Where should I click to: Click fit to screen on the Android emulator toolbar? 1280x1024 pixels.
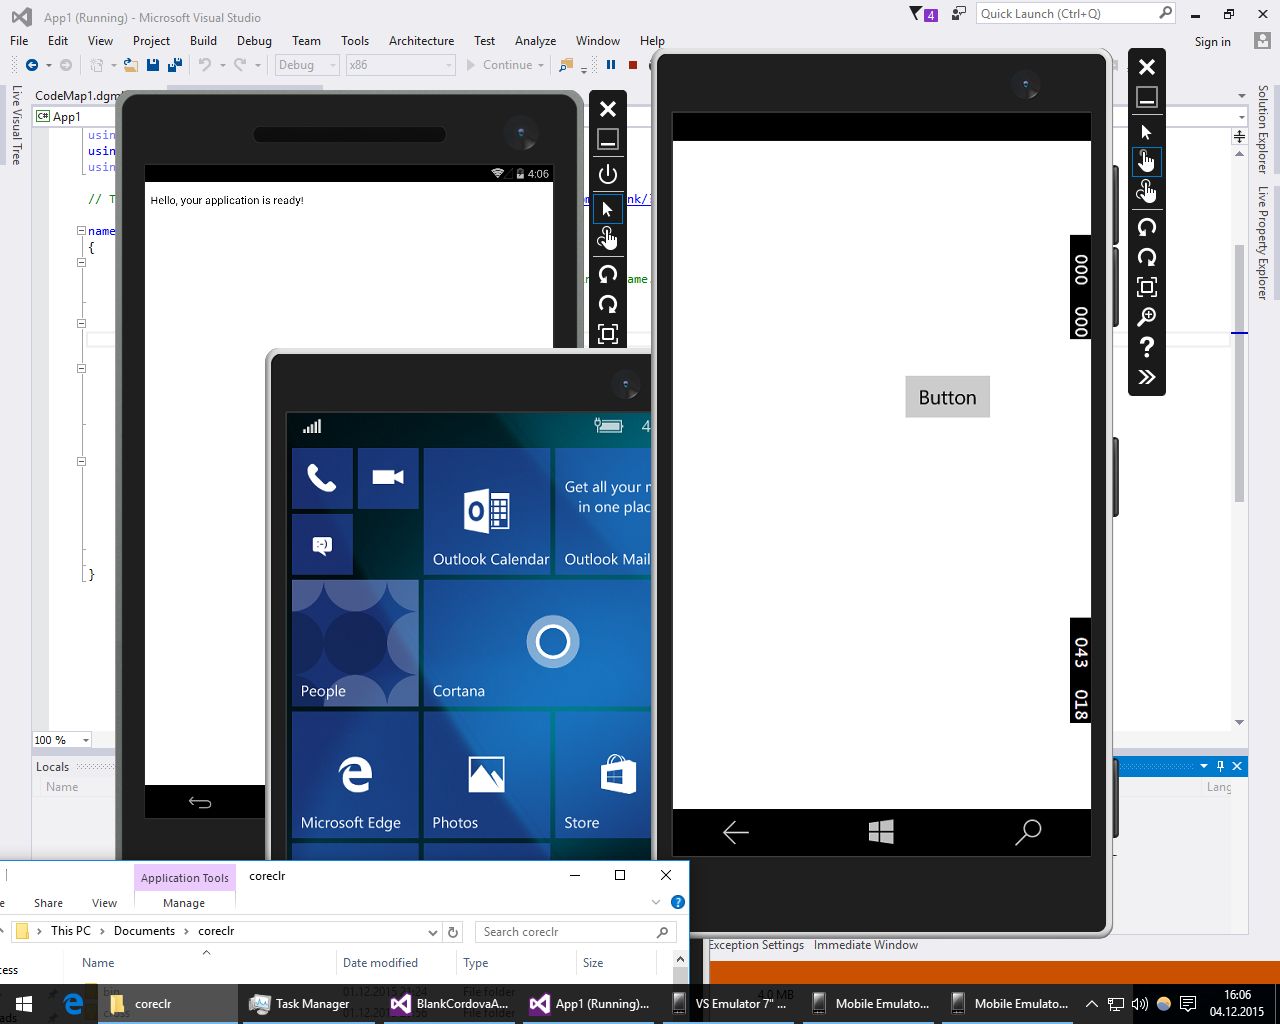coord(608,334)
